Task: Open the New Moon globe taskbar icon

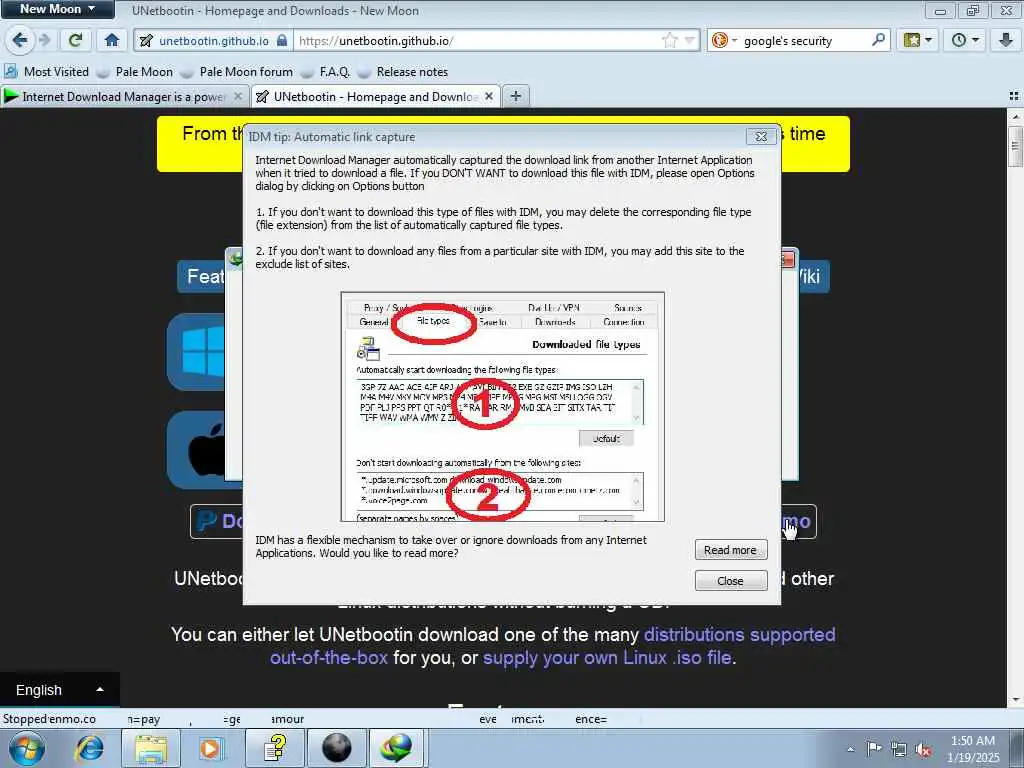Action: pyautogui.click(x=336, y=748)
